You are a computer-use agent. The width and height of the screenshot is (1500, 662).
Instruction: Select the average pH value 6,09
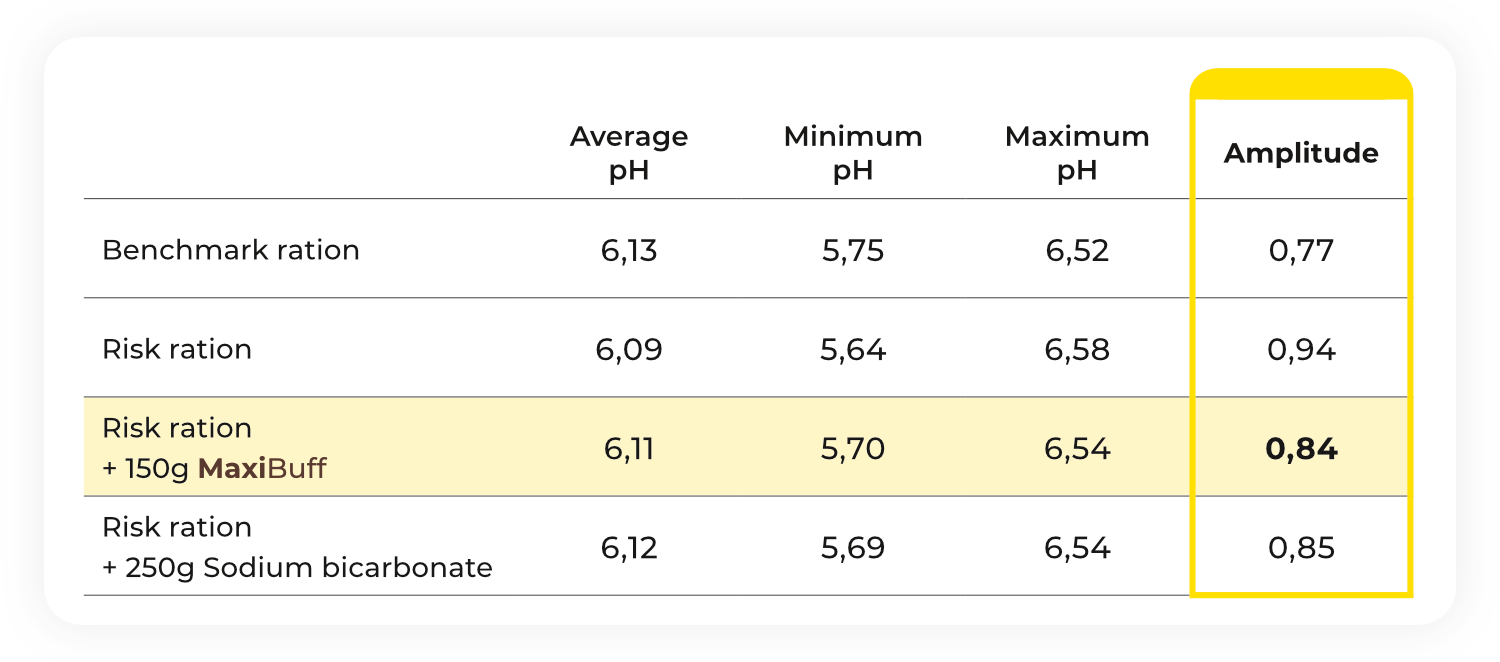click(629, 350)
